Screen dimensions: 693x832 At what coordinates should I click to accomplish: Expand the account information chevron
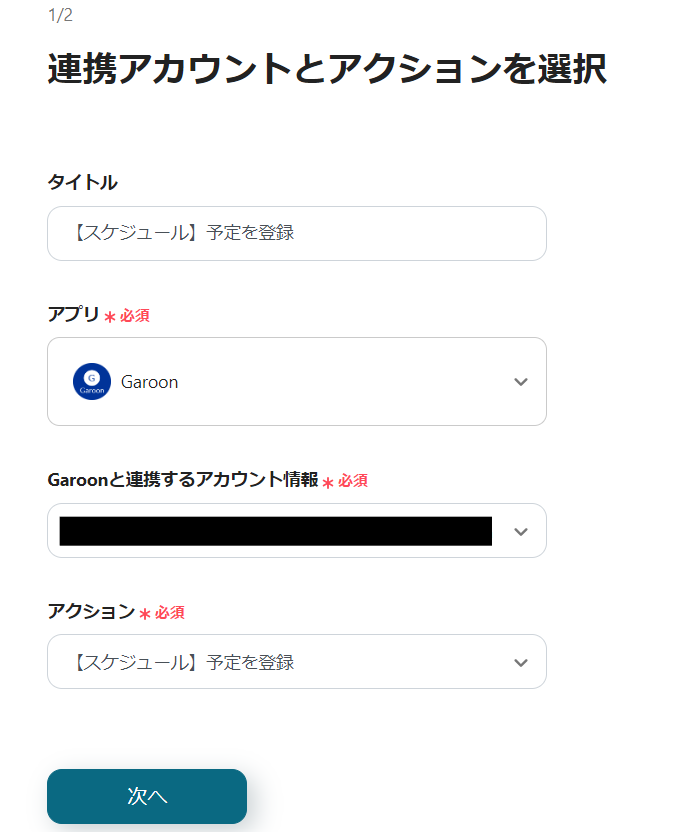pyautogui.click(x=520, y=530)
